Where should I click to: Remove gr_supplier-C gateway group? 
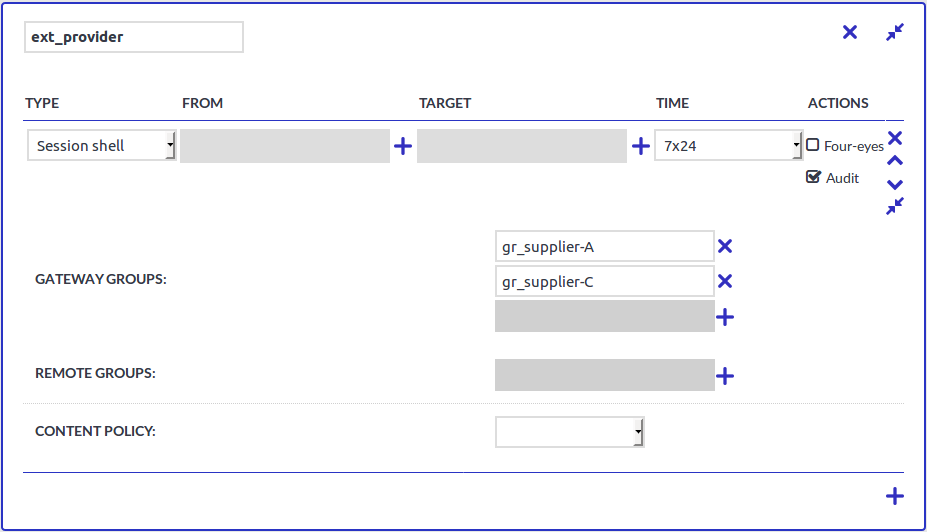coord(725,282)
